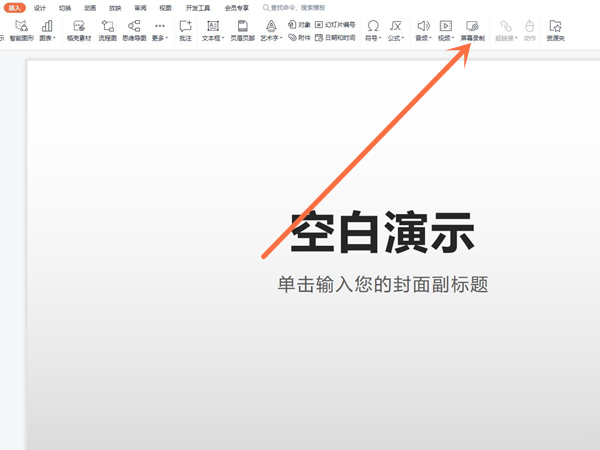Viewport: 600px width, 450px height.
Task: Open the Flowchart (流程图) tool
Action: (107, 29)
